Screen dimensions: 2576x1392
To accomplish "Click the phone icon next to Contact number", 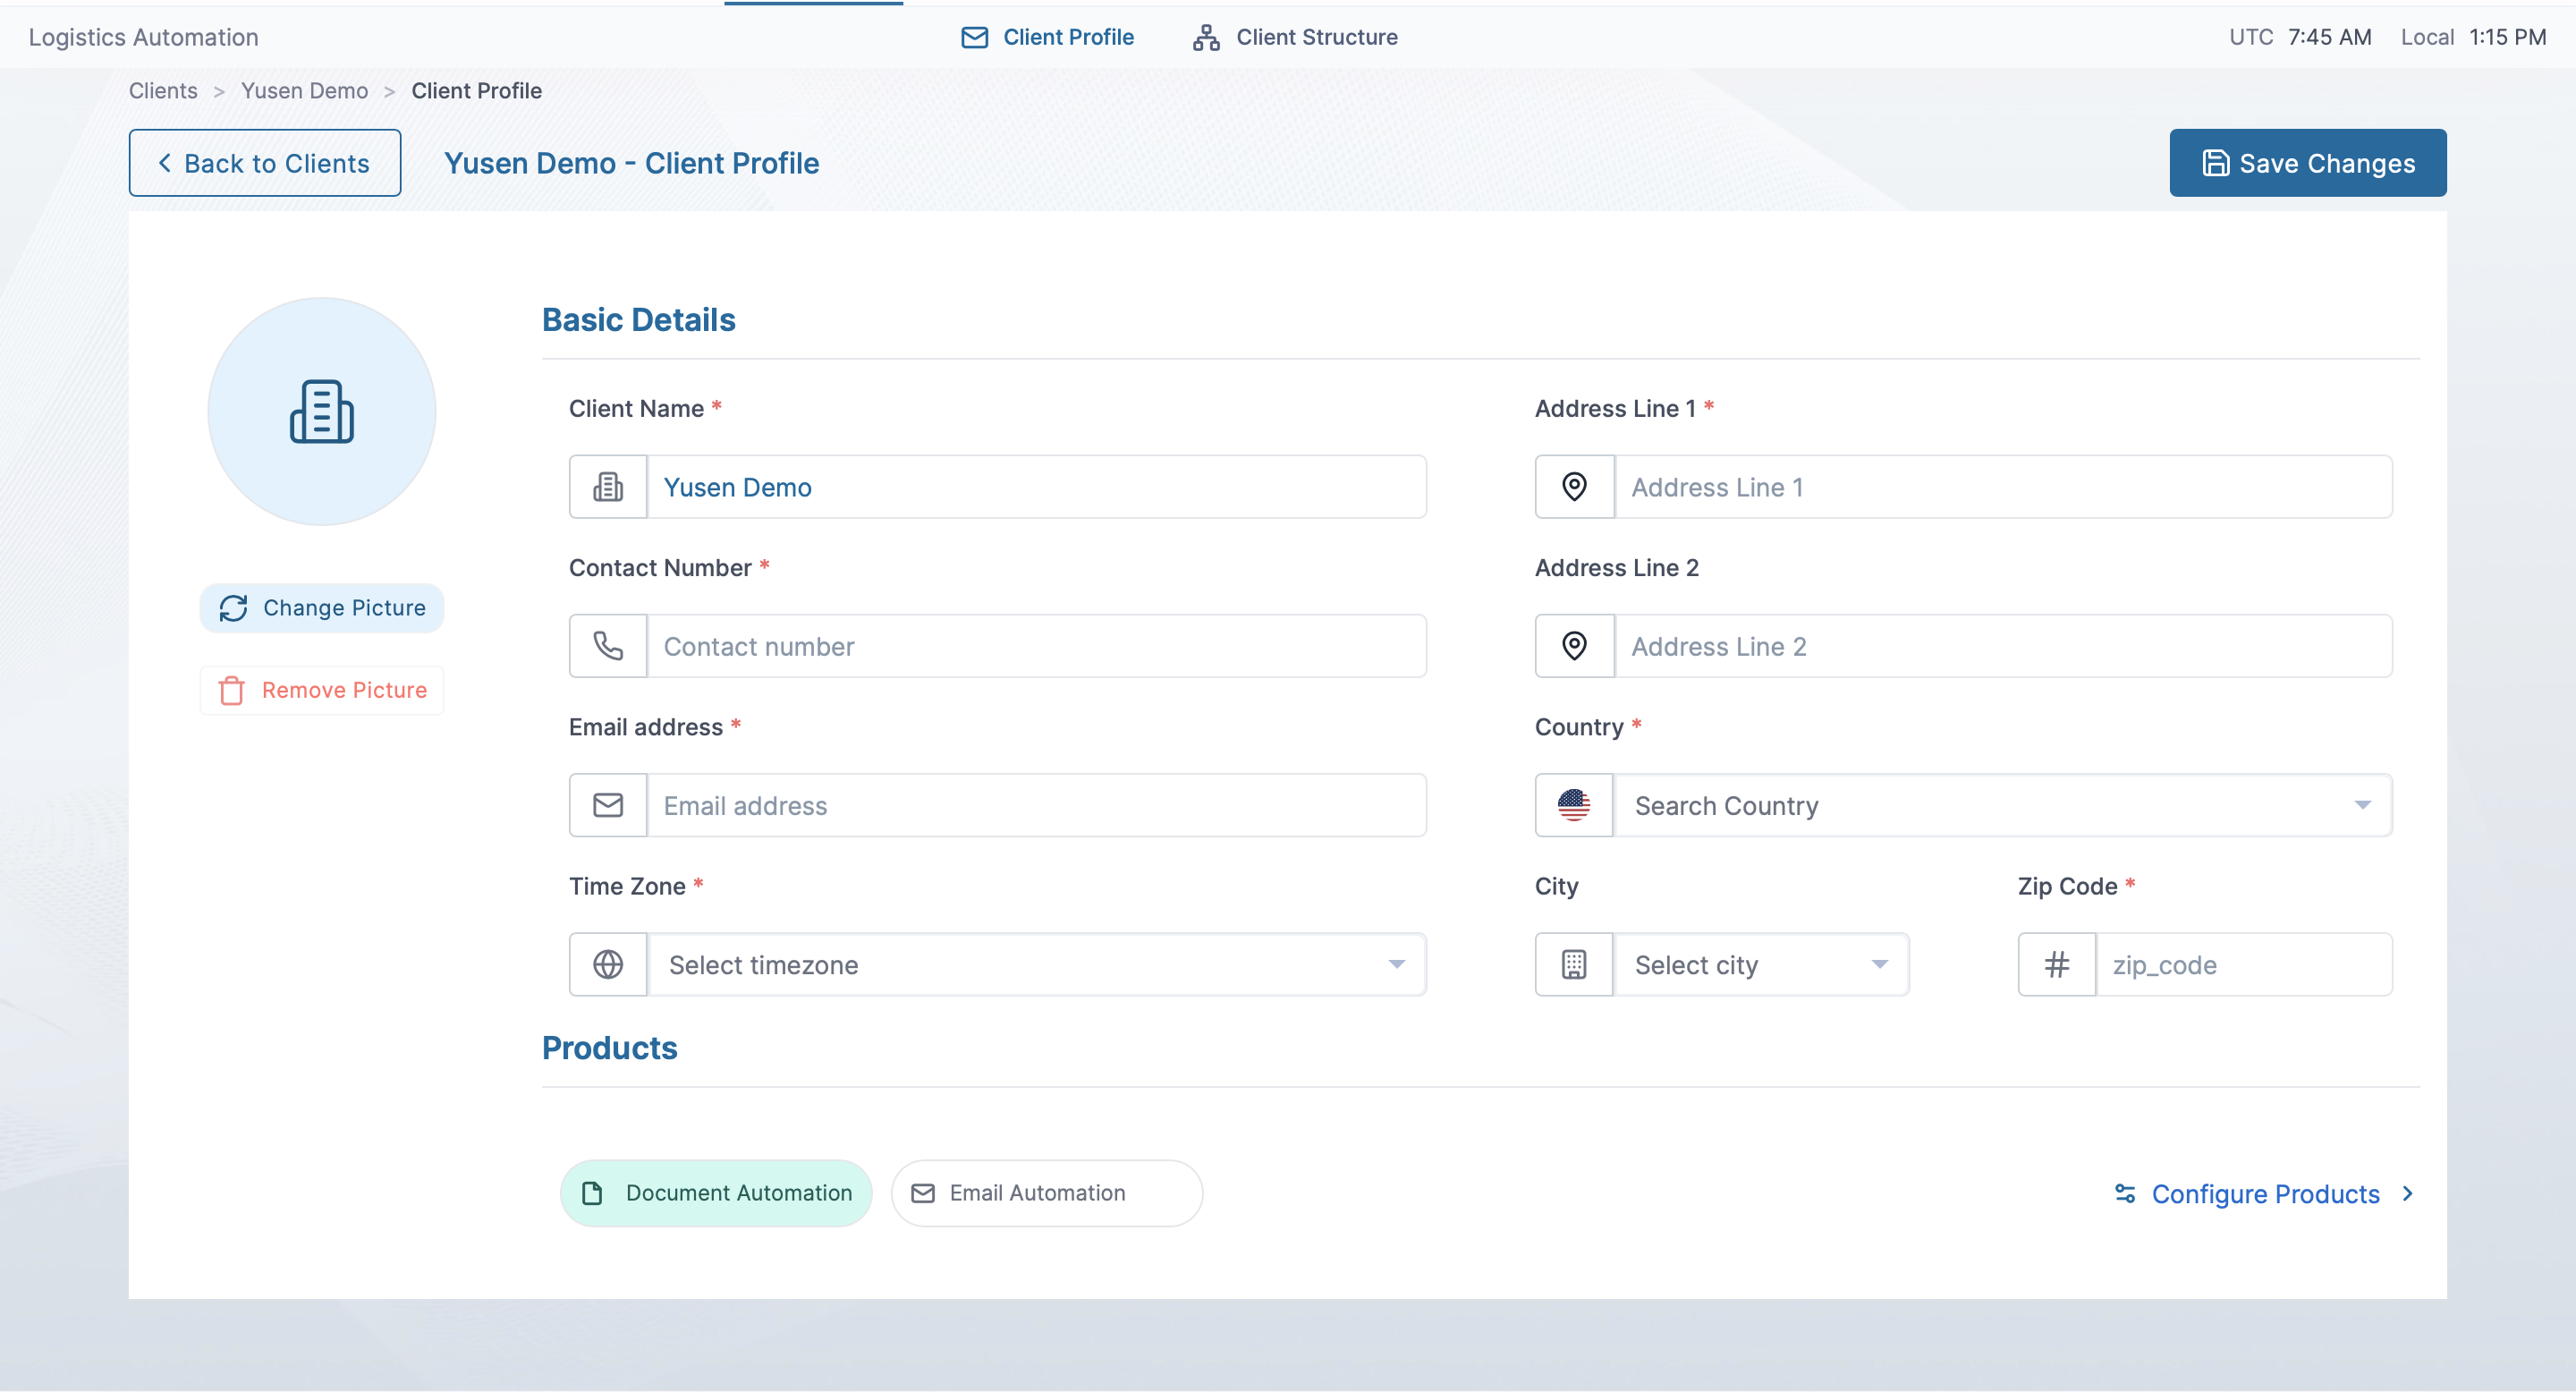I will point(608,646).
